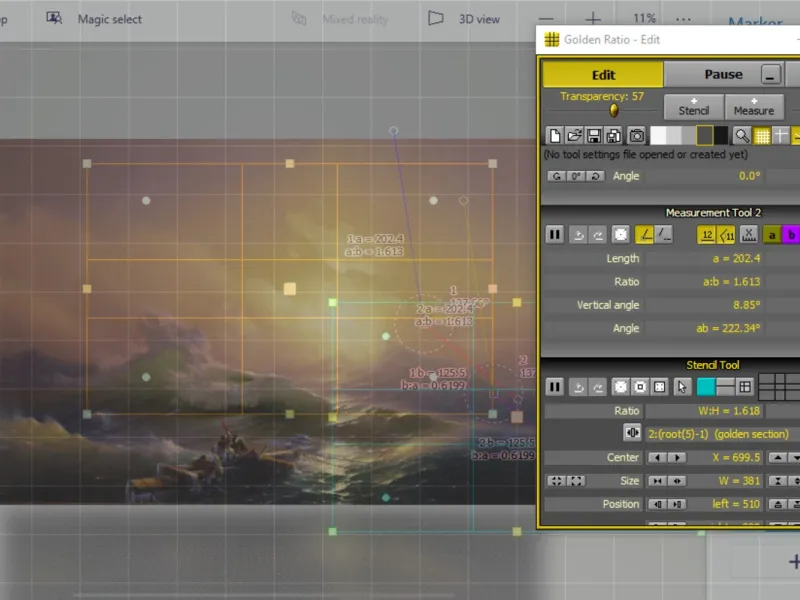Viewport: 800px width, 600px height.
Task: Move stencil center up with arrow
Action: point(778,458)
